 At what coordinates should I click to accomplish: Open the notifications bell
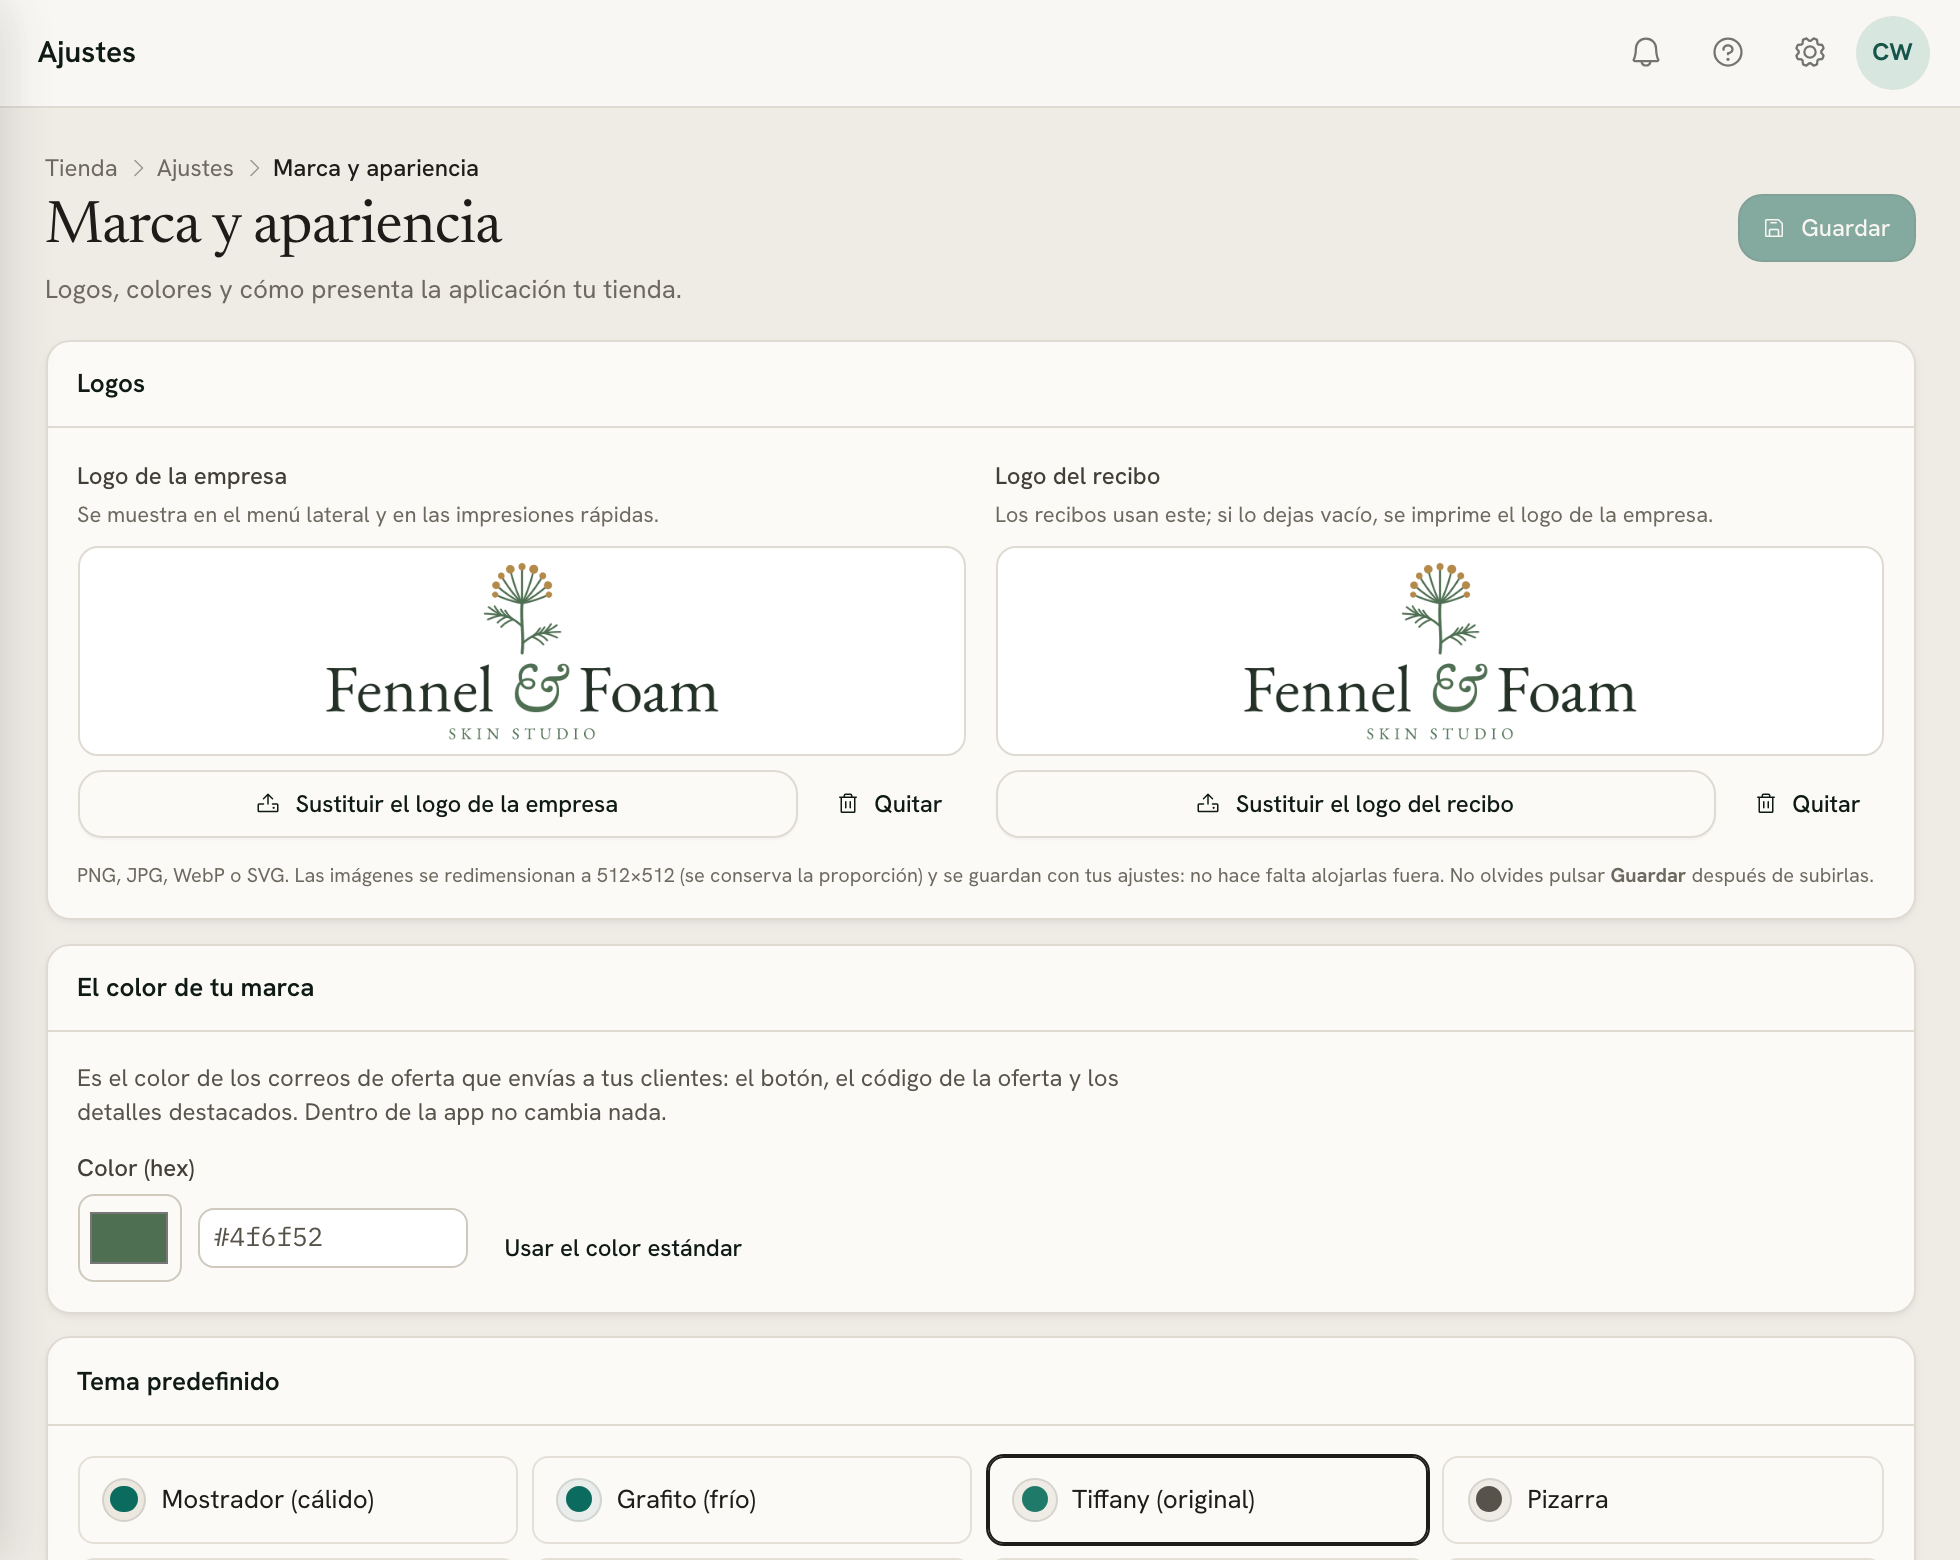pos(1645,52)
